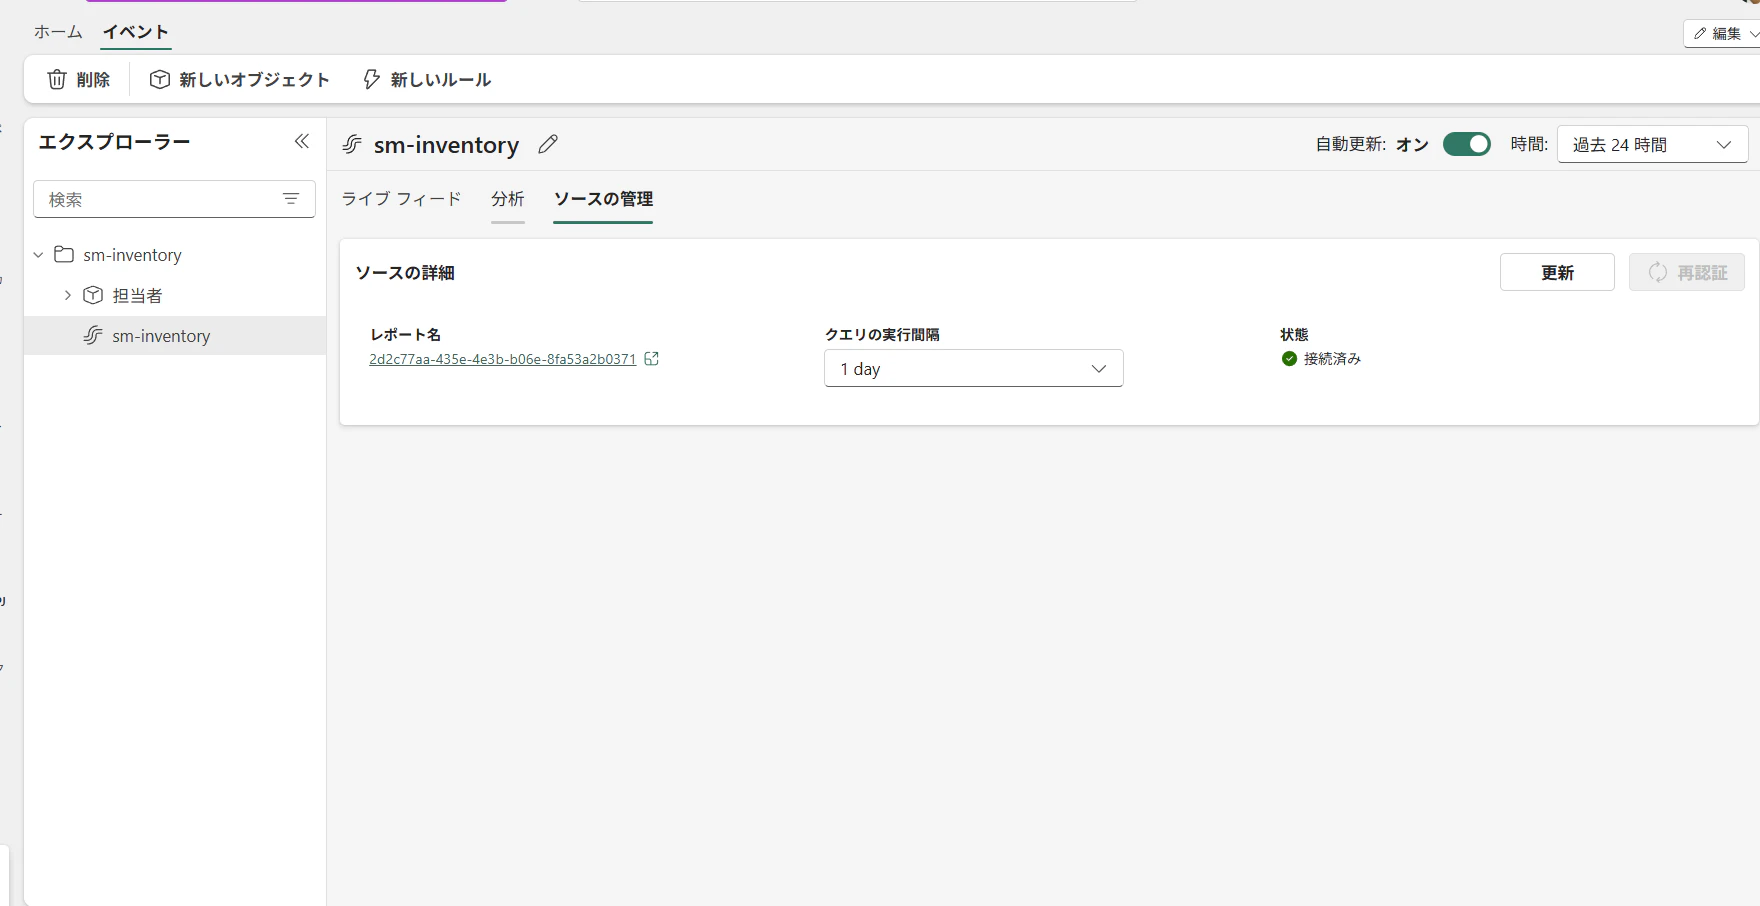This screenshot has width=1760, height=906.
Task: Click the trash delete icon
Action: (57, 79)
